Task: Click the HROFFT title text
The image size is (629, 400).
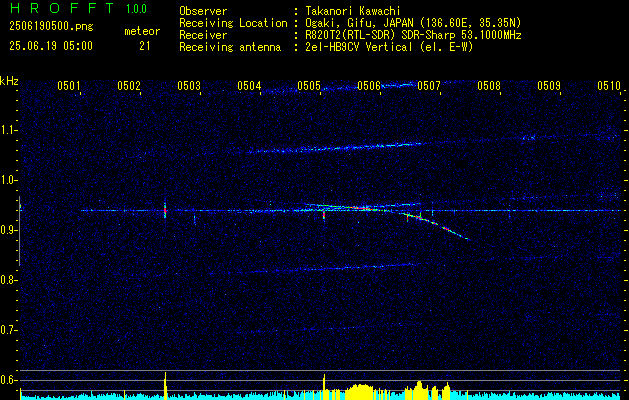Action: pos(62,8)
